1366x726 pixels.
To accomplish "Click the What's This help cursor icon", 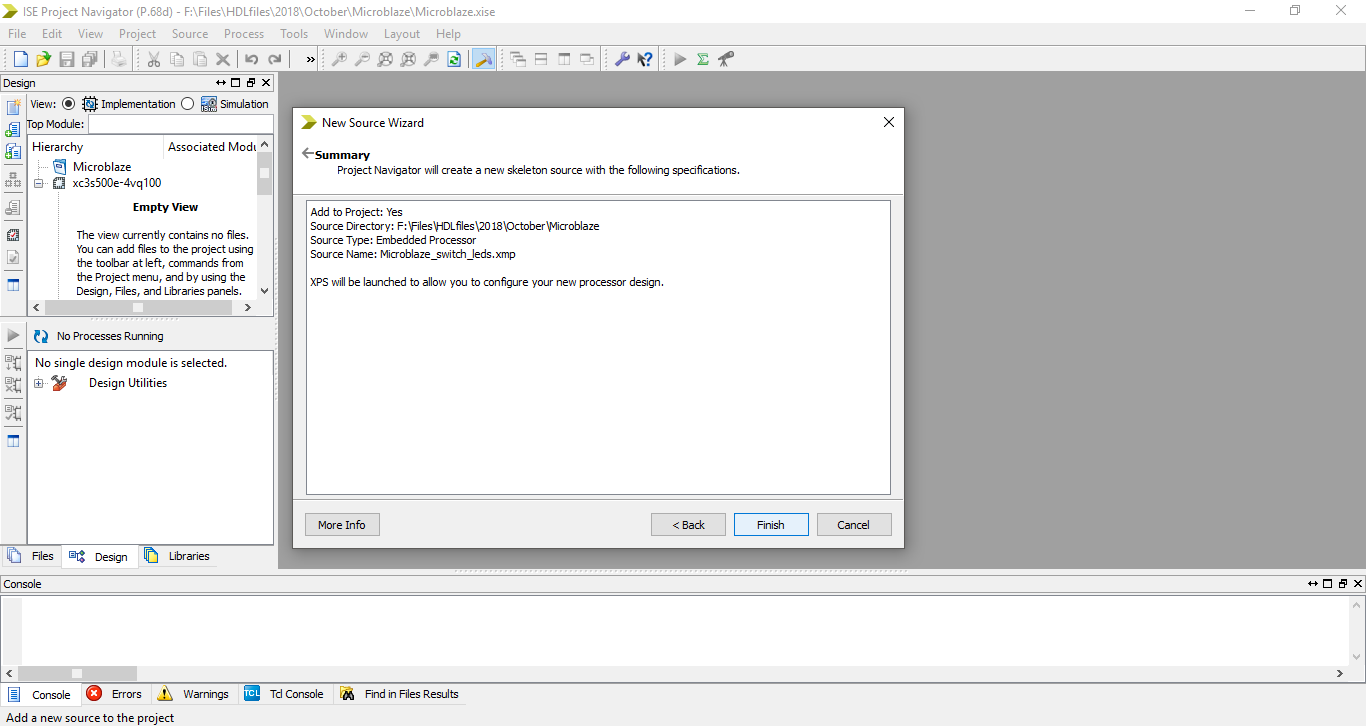I will tap(645, 59).
